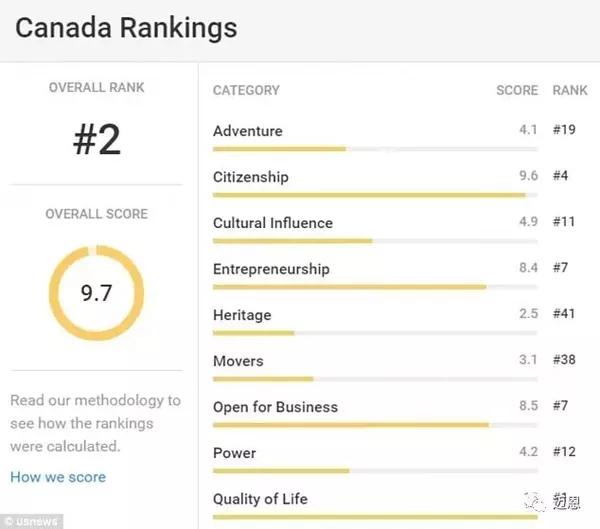
Task: Click the Heritage rank #41 value
Action: pyautogui.click(x=564, y=313)
